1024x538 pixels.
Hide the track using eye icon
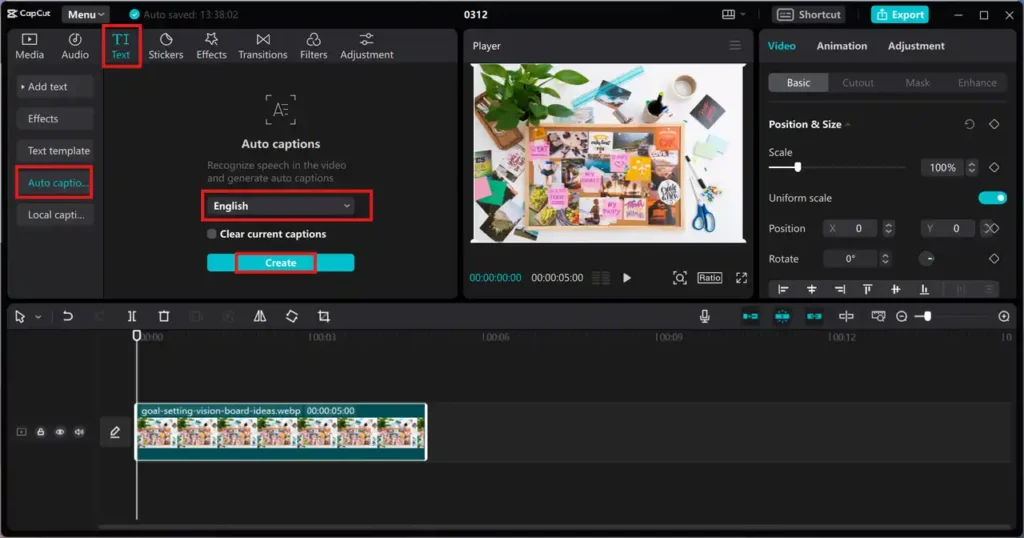pyautogui.click(x=60, y=432)
